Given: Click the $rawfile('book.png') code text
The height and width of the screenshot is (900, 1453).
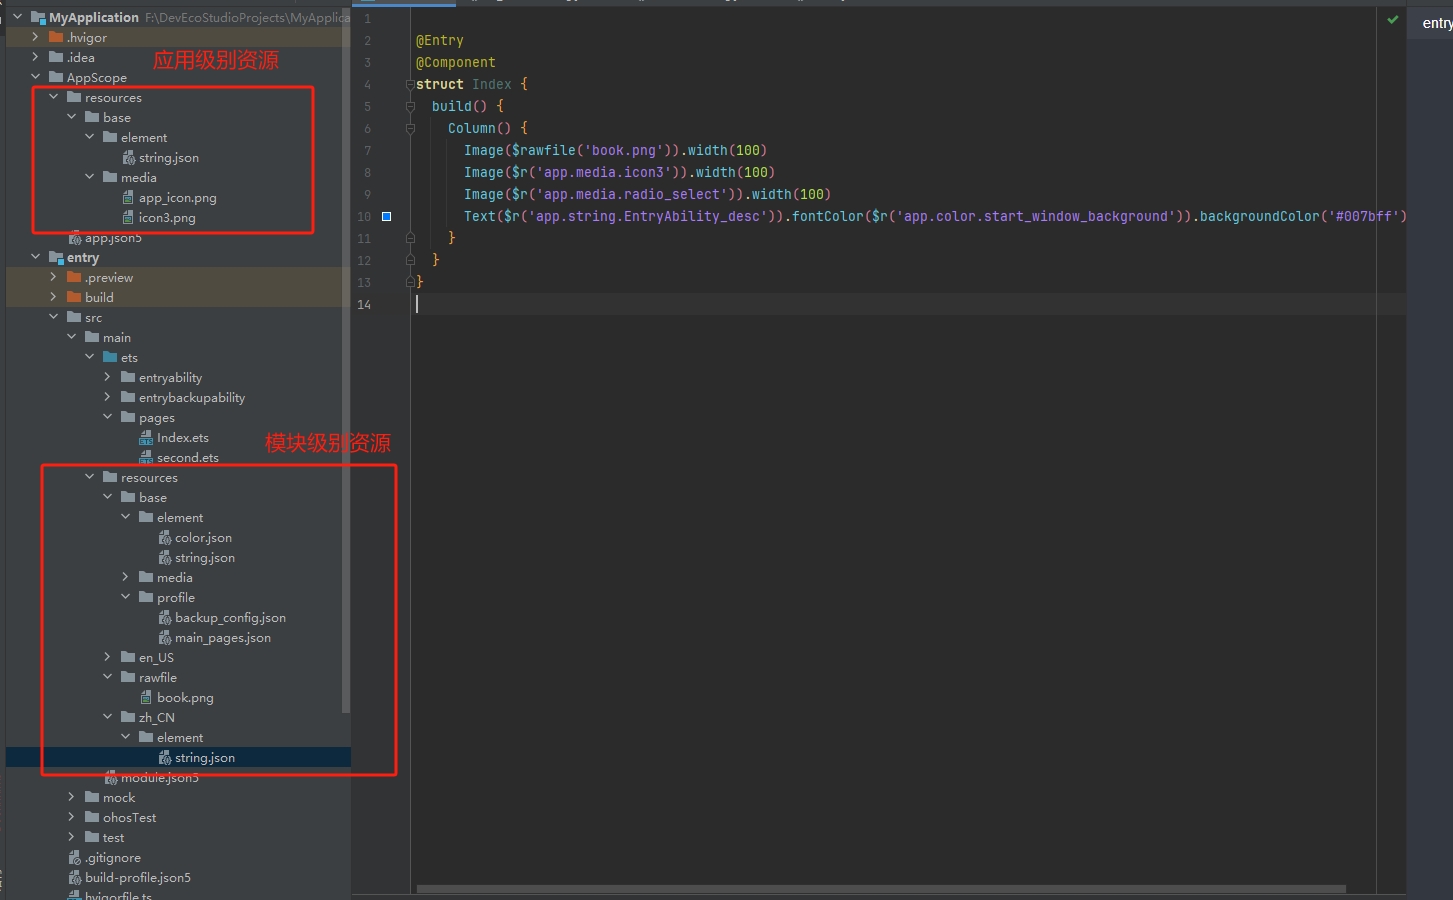Looking at the screenshot, I should coord(588,150).
